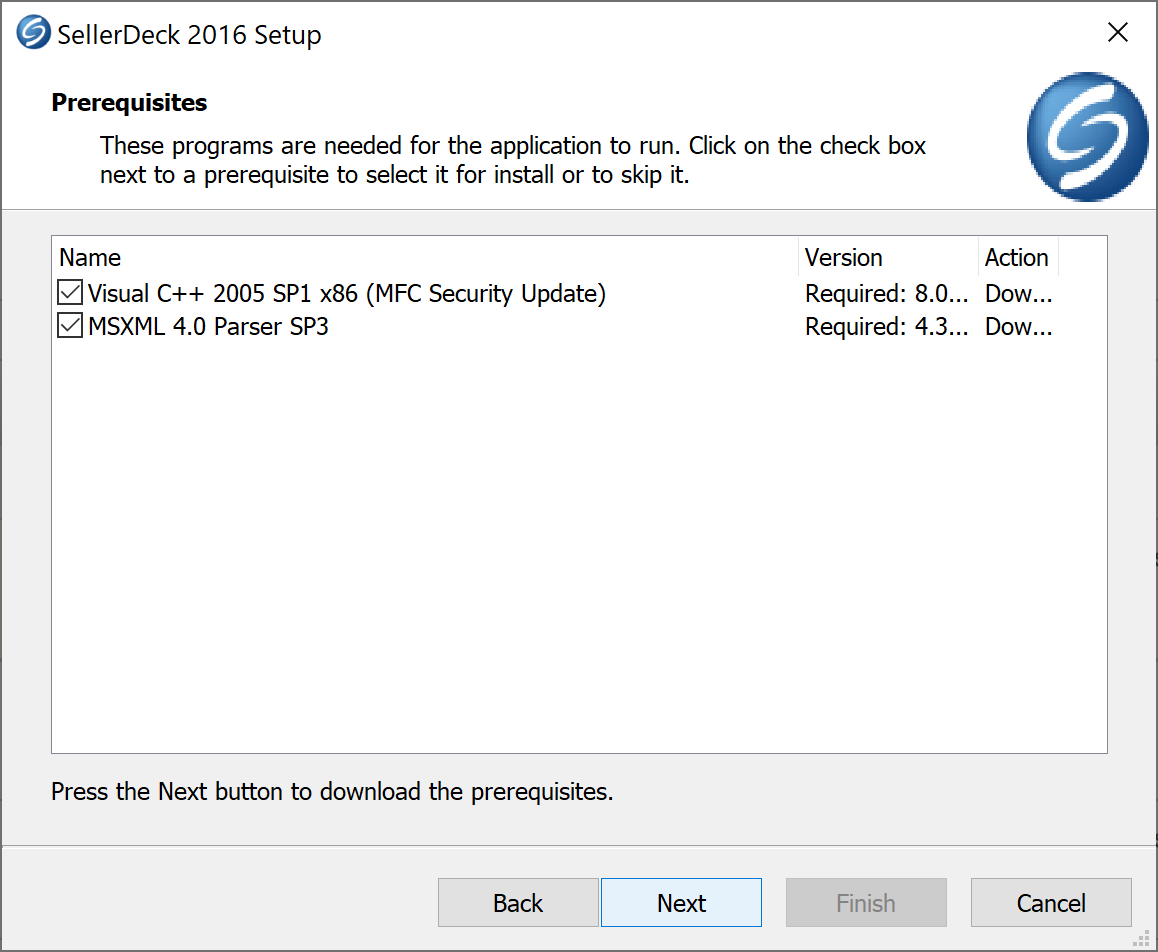Screen dimensions: 1158x952
Task: Uncheck the Visual C++ 2005 SP1 x86 checkbox
Action: [x=70, y=293]
